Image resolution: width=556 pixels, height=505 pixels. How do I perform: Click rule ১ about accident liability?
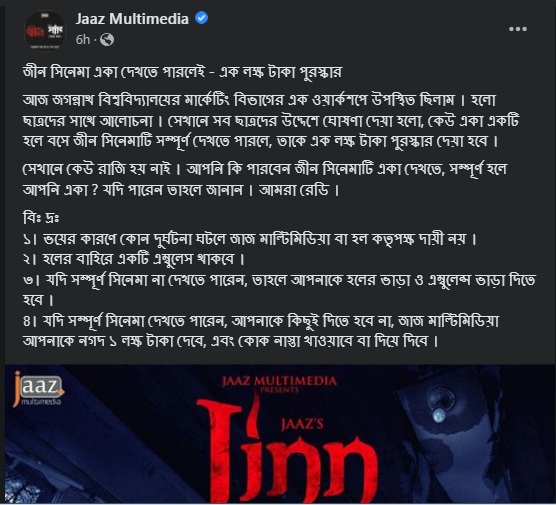(250, 239)
